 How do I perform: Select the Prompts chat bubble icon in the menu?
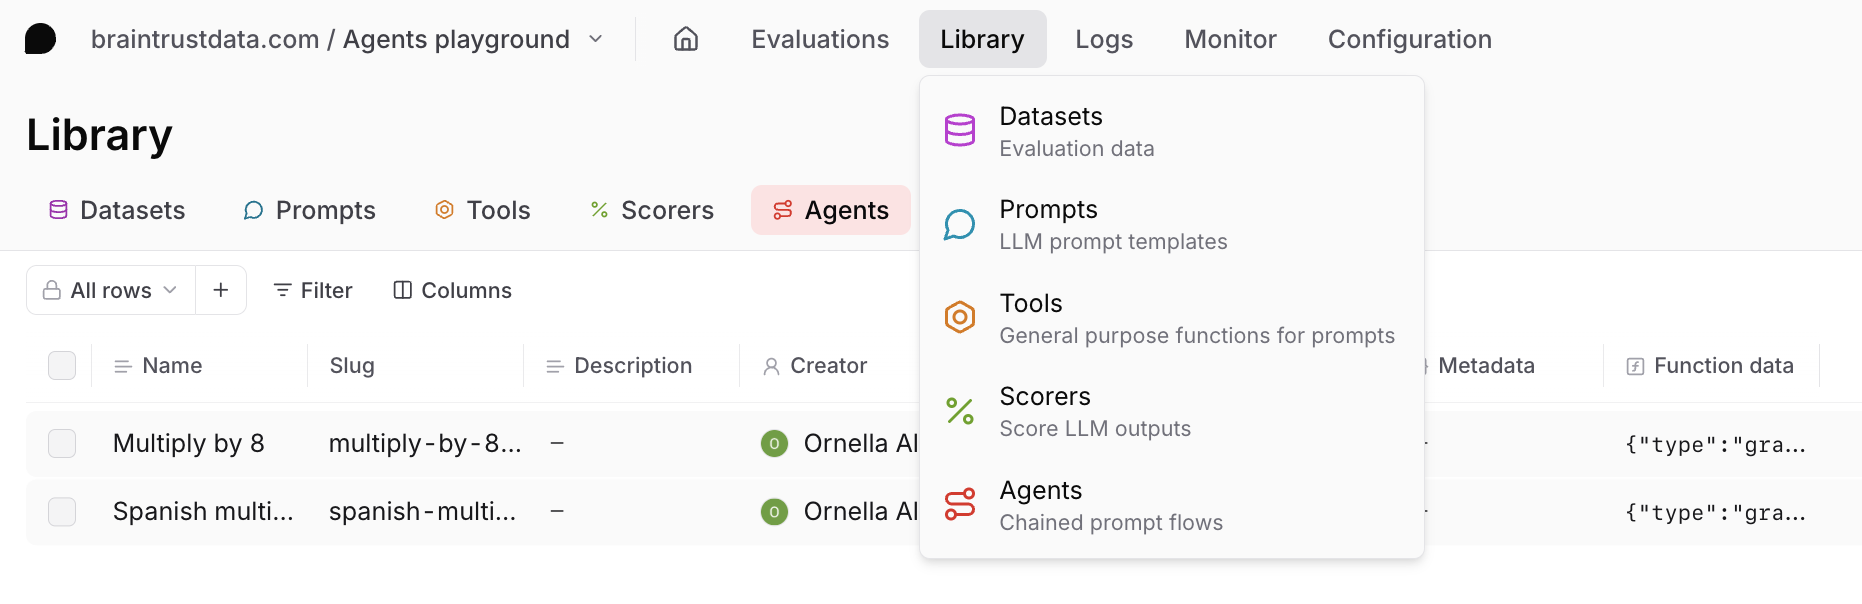click(959, 224)
